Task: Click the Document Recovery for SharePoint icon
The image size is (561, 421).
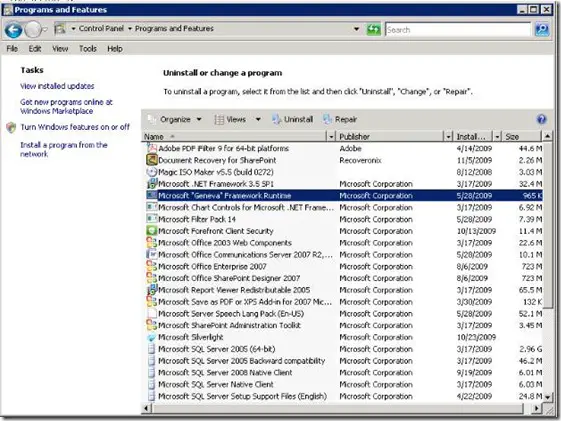Action: tap(152, 160)
